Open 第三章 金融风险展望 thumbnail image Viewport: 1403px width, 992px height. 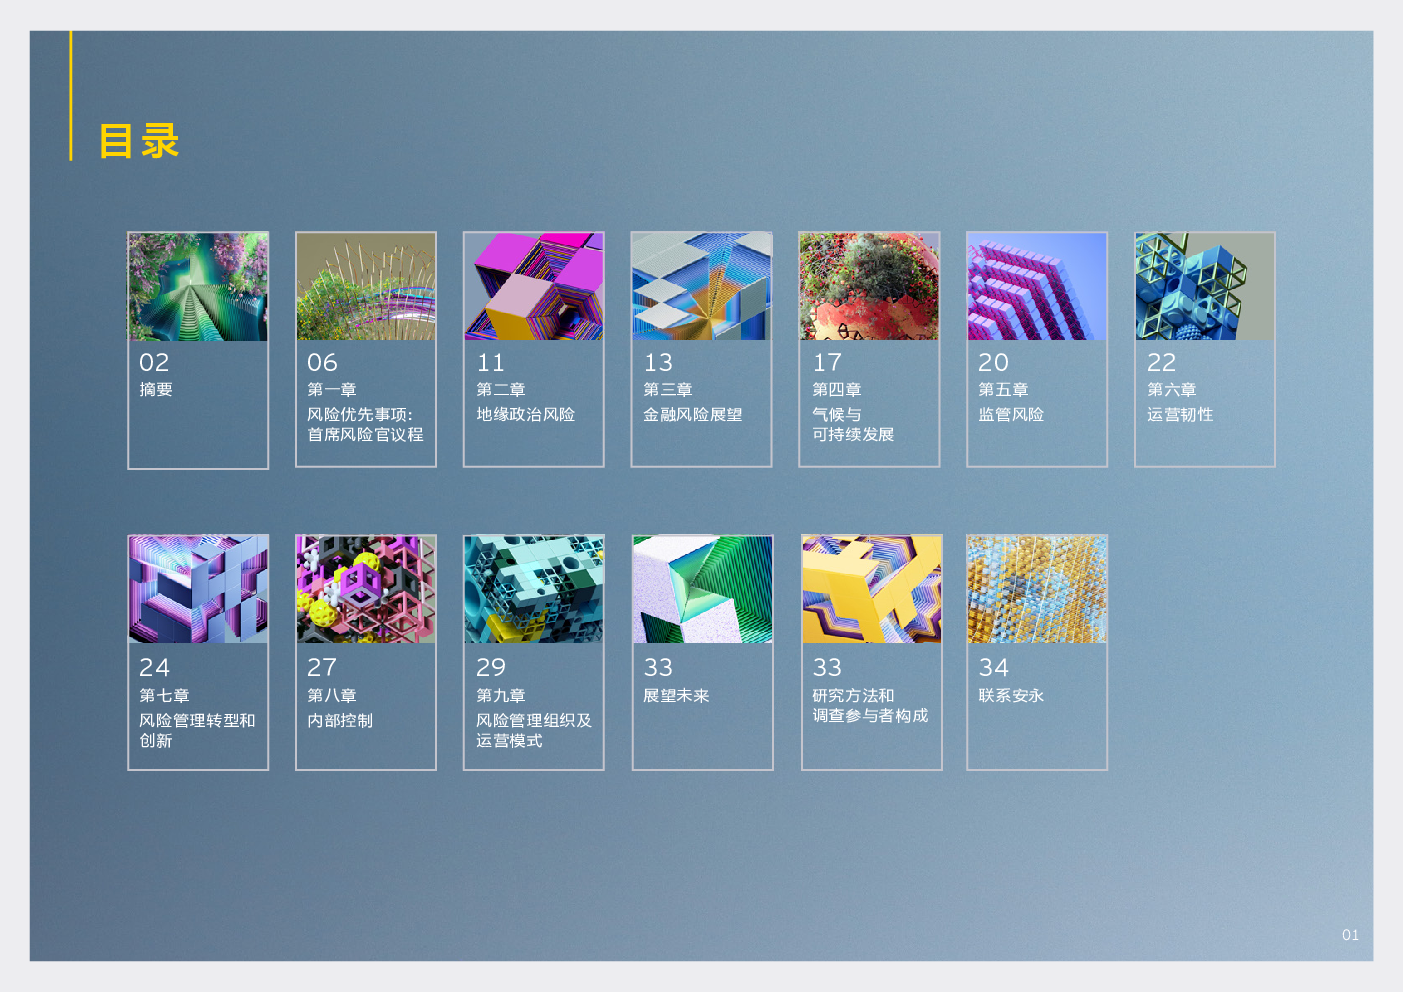[x=702, y=287]
